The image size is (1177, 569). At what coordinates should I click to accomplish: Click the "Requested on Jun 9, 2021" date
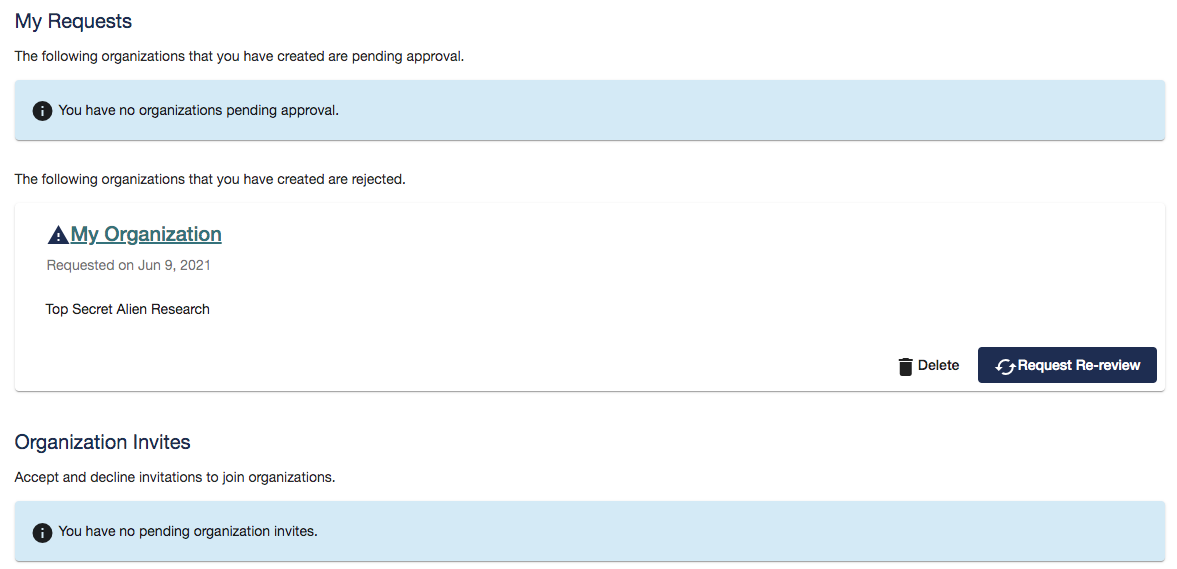click(x=129, y=266)
